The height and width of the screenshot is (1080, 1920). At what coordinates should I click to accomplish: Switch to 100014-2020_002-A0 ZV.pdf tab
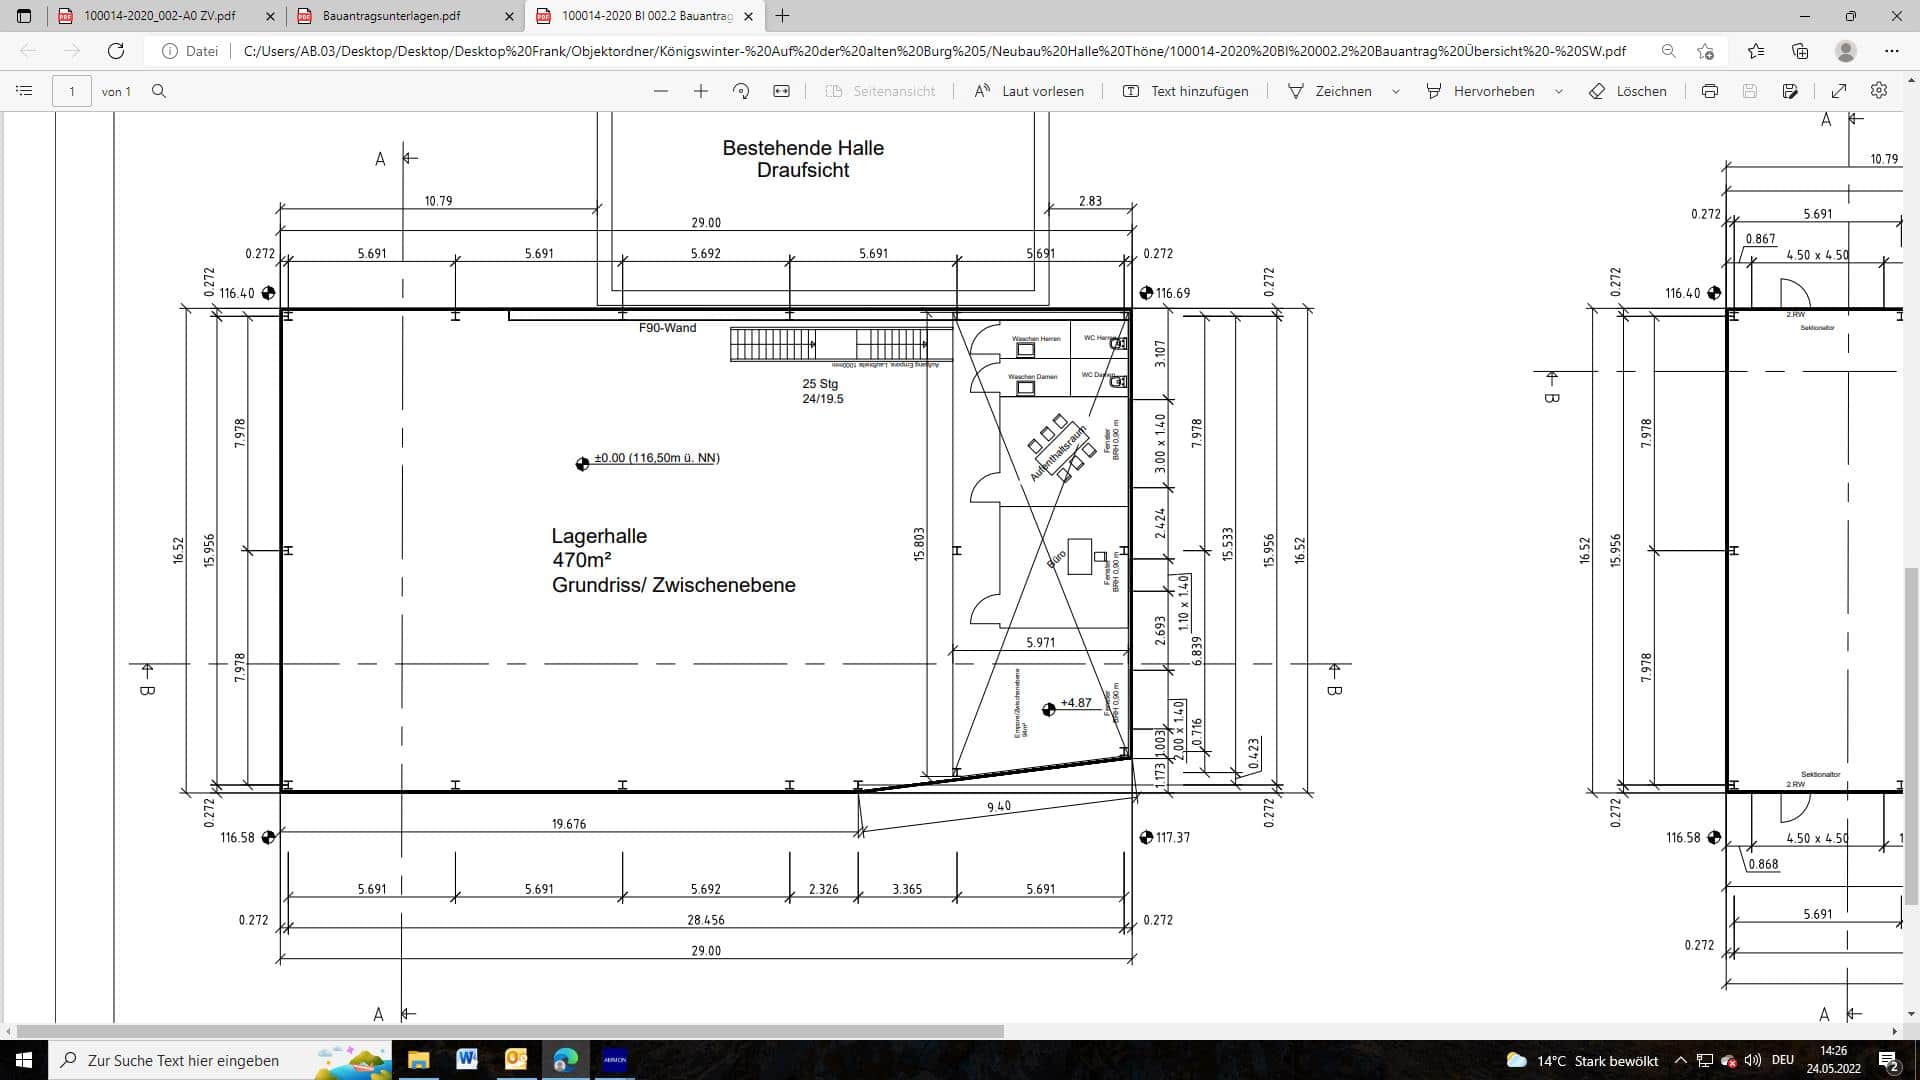(x=160, y=16)
